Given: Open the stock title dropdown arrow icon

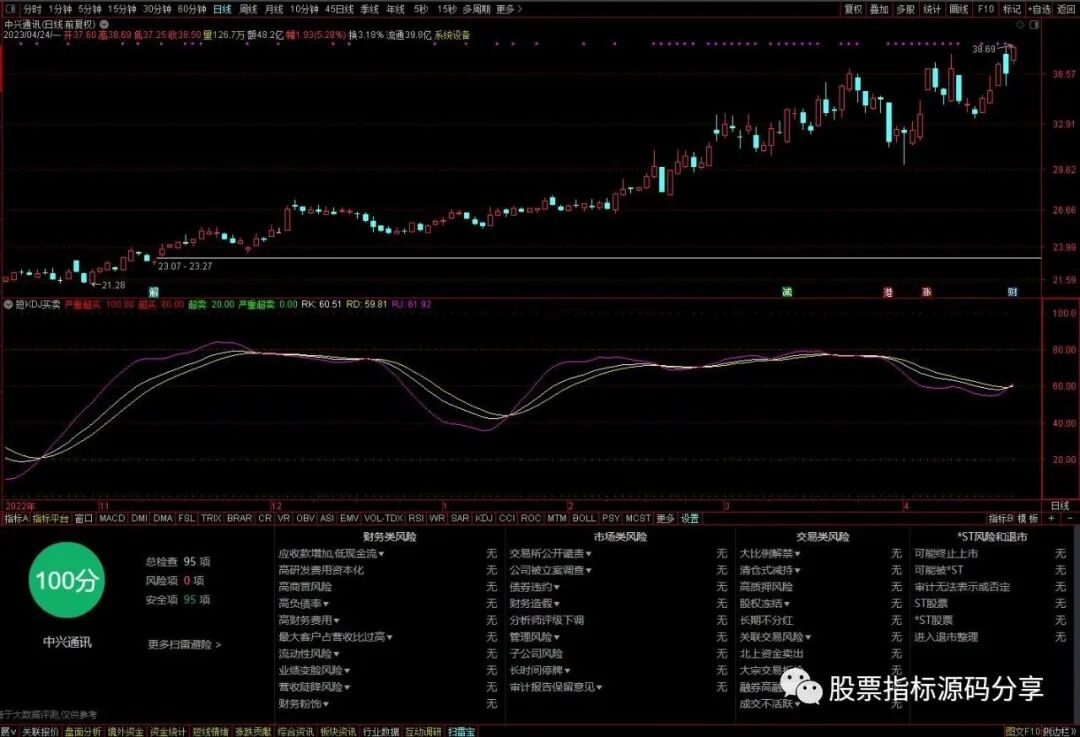Looking at the screenshot, I should coord(104,23).
